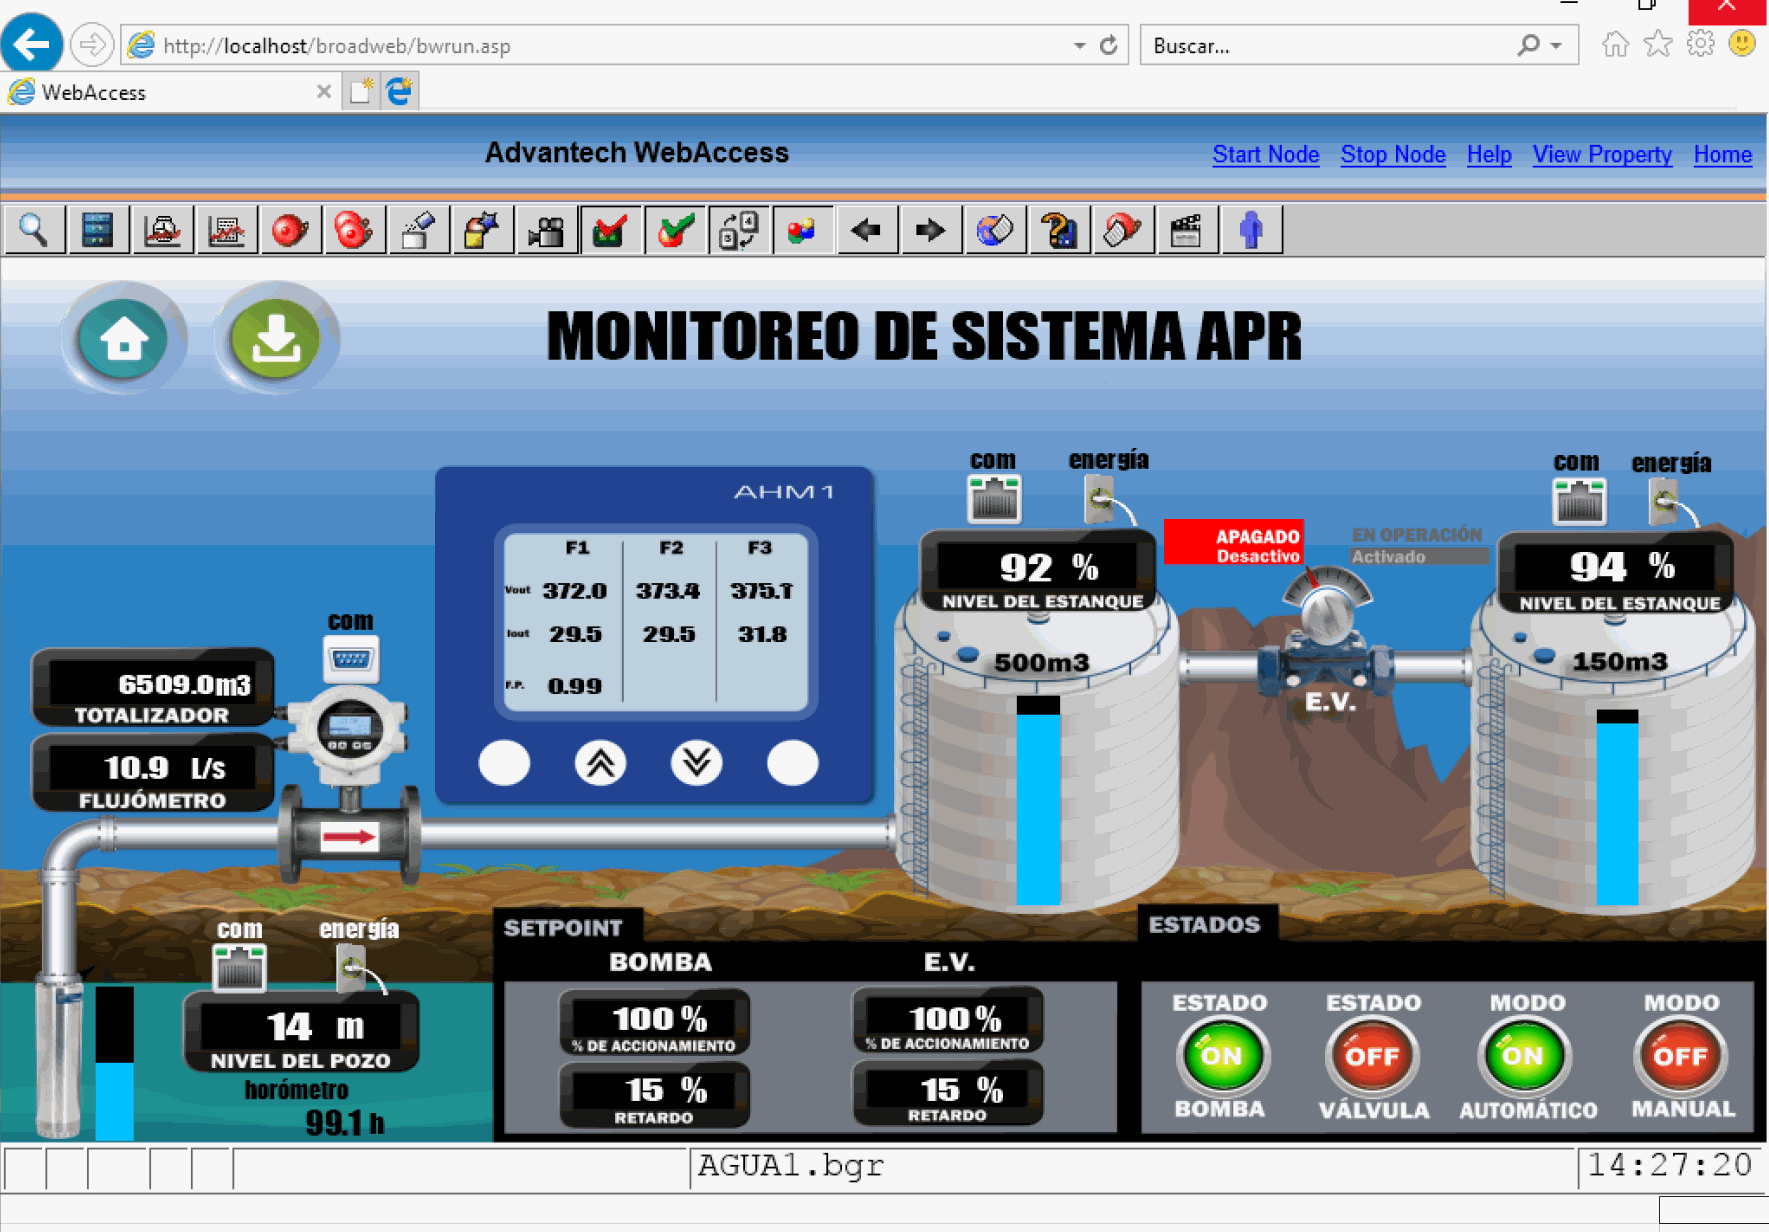Click the green download round button
This screenshot has height=1232, width=1769.
point(276,339)
